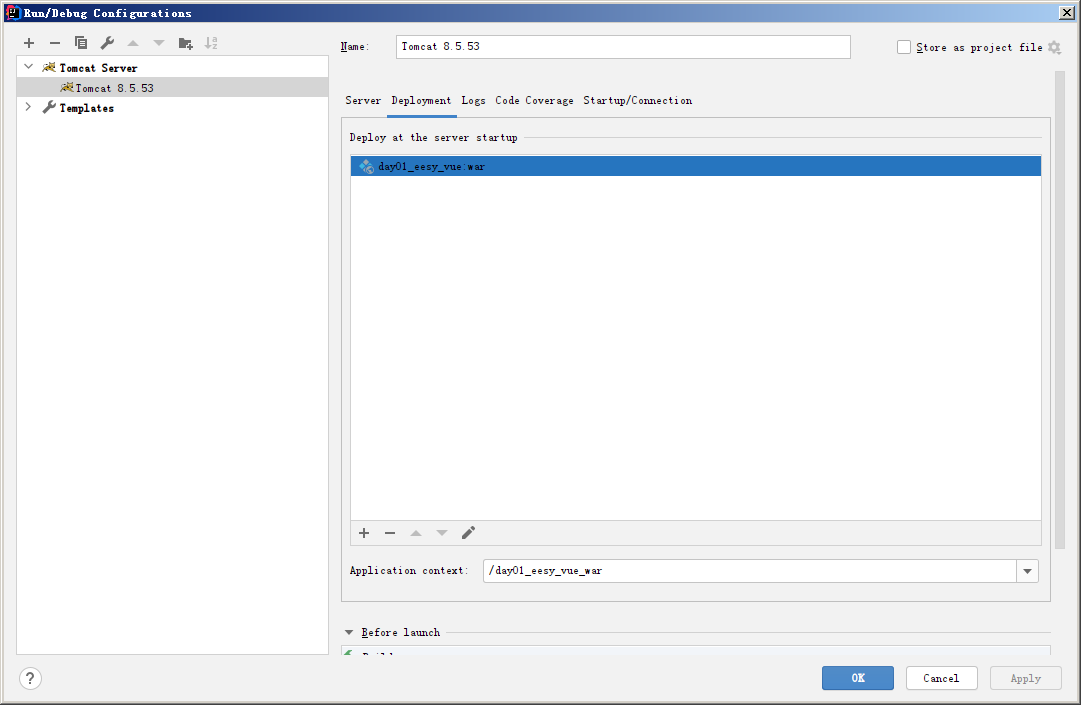Open the Startup/Connection tab

[638, 101]
